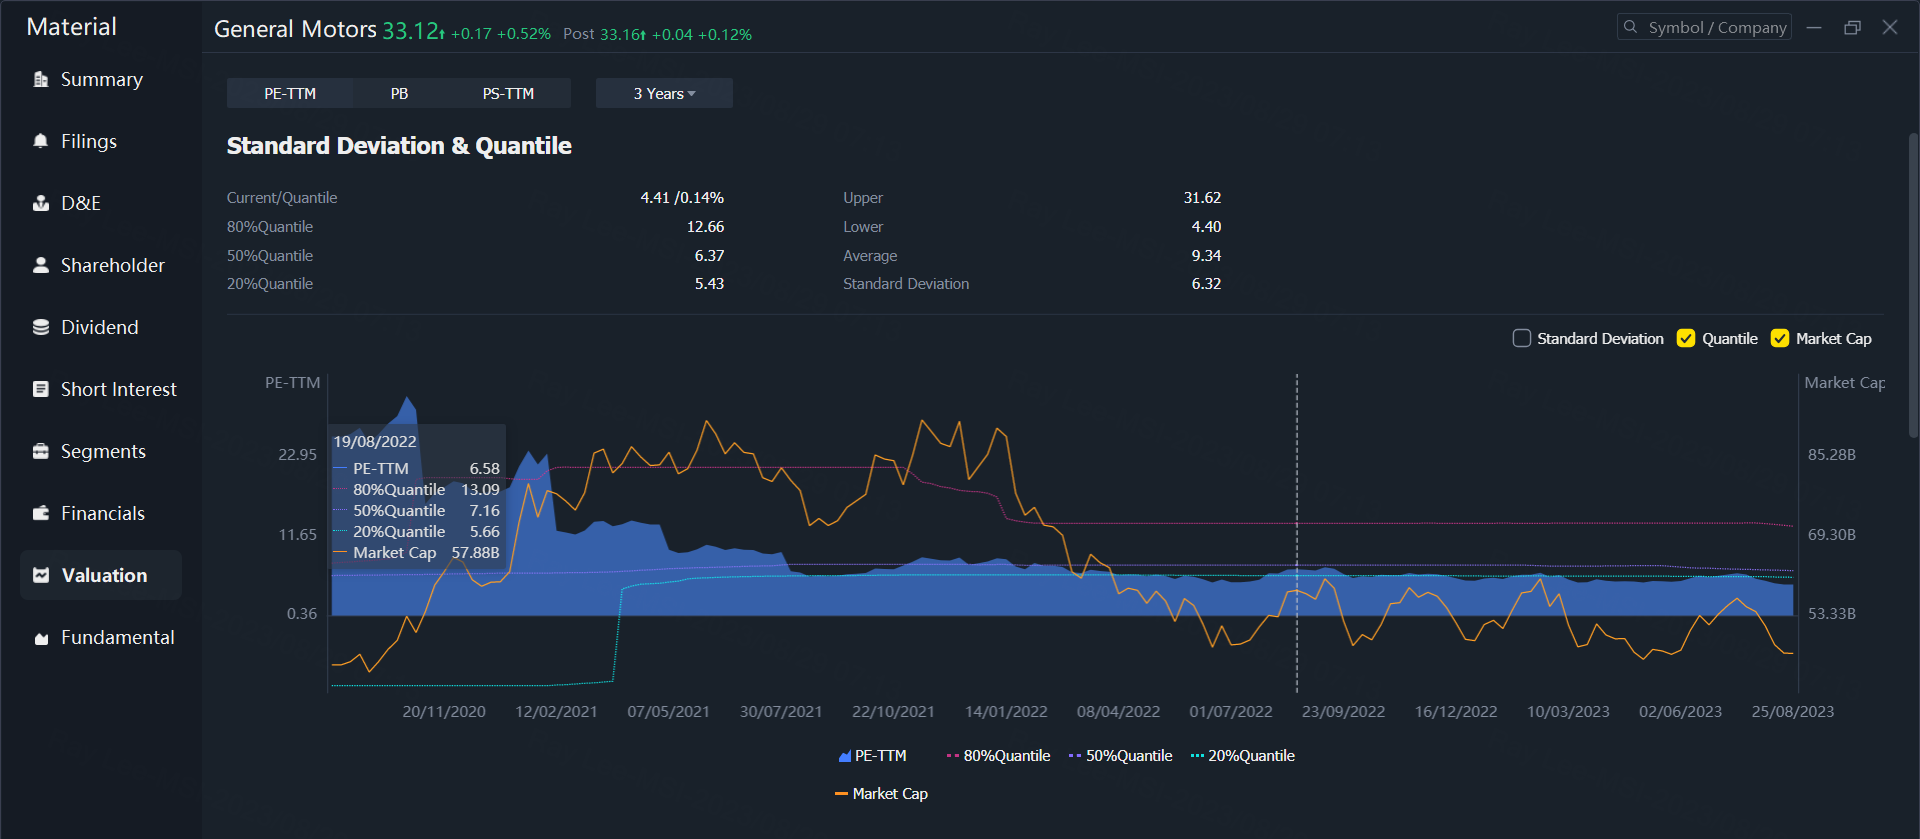Viewport: 1920px width, 839px height.
Task: Select the D&E sidebar icon
Action: (x=41, y=203)
